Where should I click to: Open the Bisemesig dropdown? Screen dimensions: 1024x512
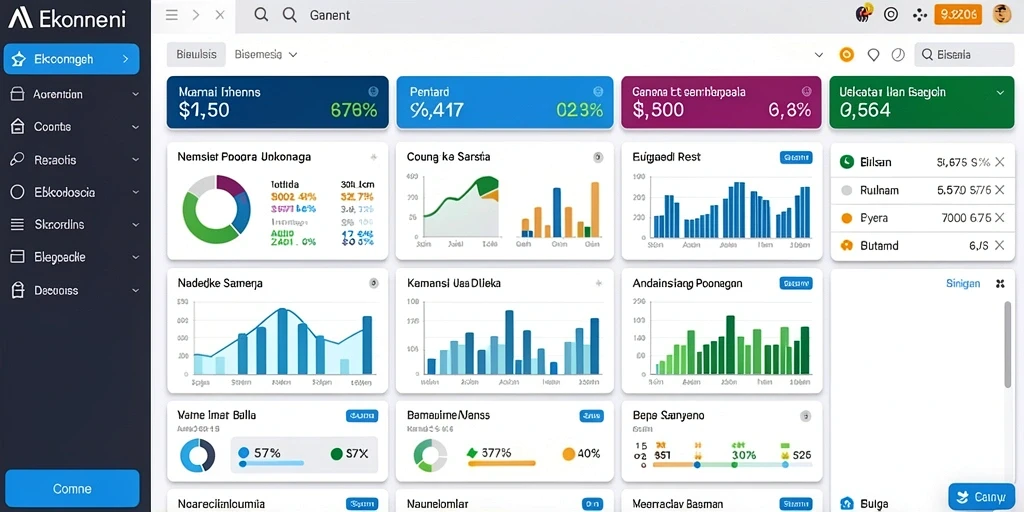(x=266, y=55)
